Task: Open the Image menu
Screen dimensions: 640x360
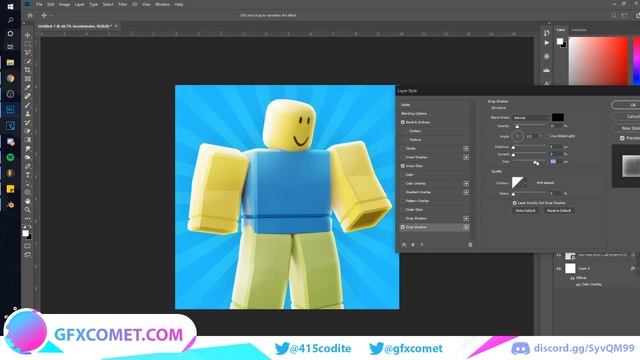Action: coord(64,4)
